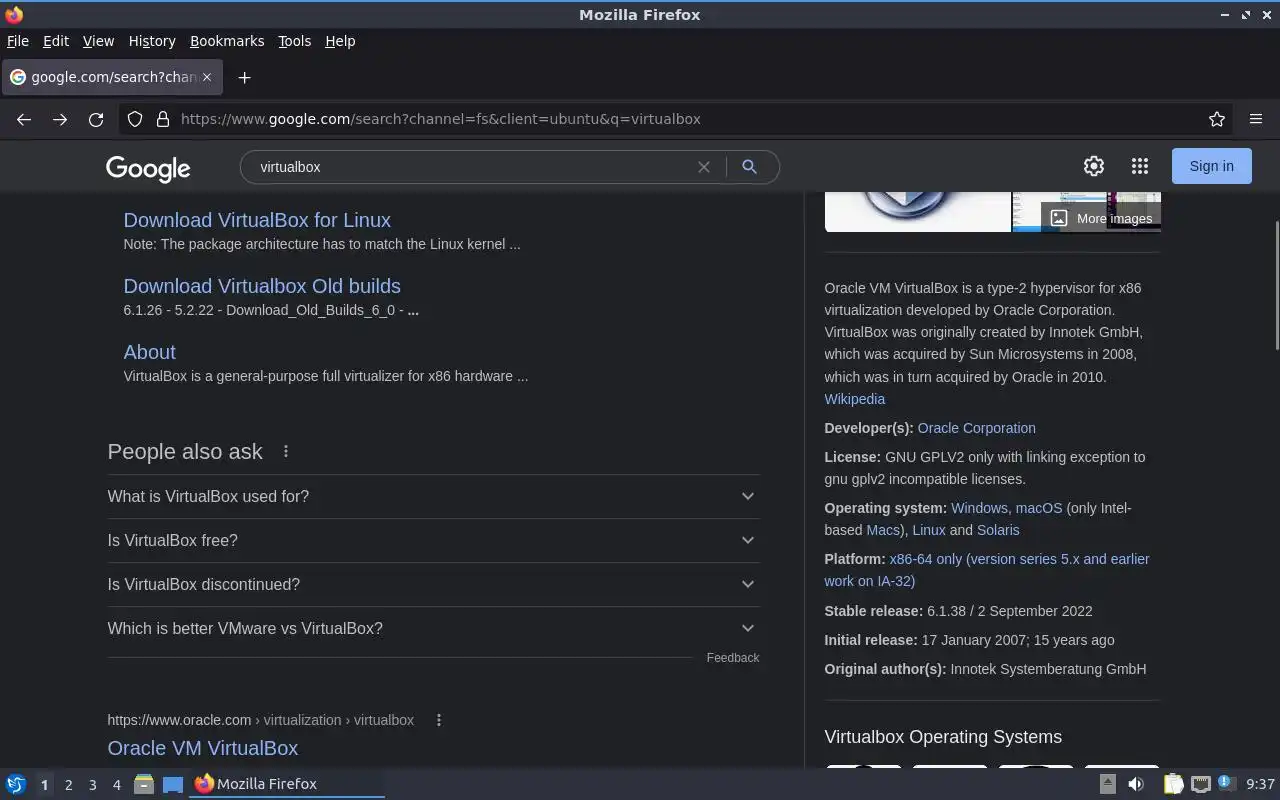The width and height of the screenshot is (1280, 800).
Task: Open the tracking protection shield icon
Action: click(x=135, y=119)
